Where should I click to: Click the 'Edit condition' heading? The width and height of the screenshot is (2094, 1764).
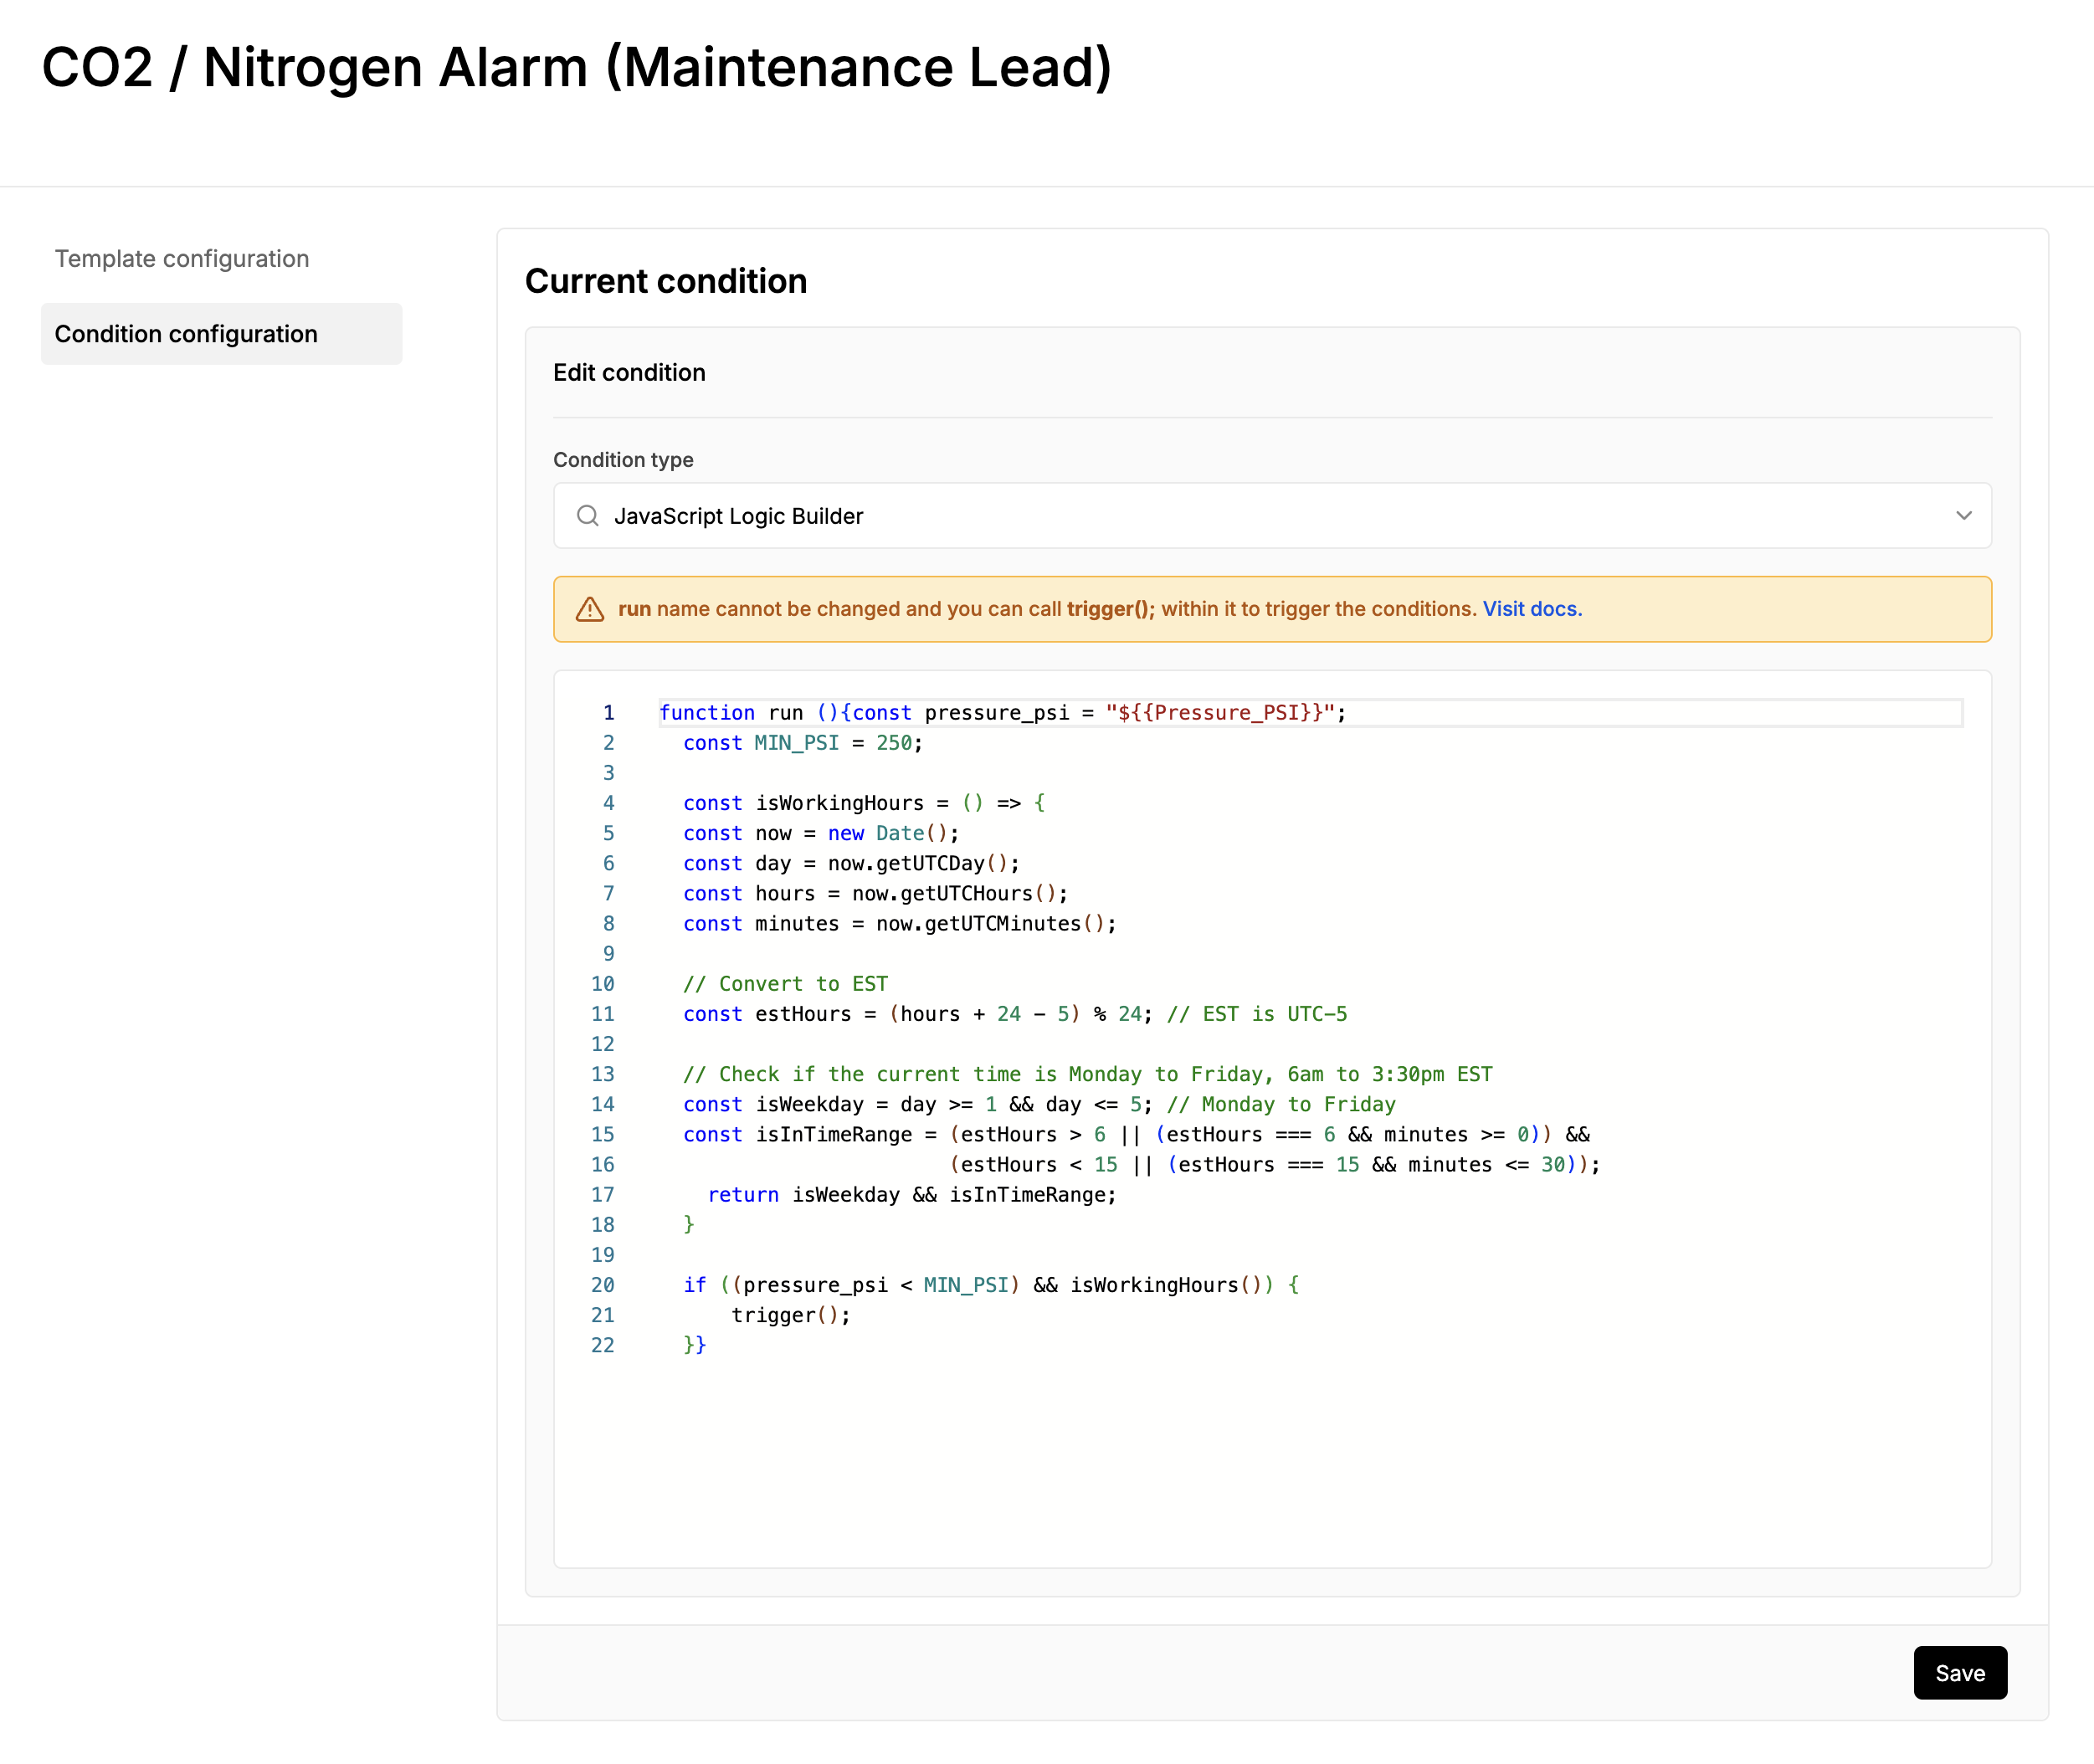(x=629, y=373)
